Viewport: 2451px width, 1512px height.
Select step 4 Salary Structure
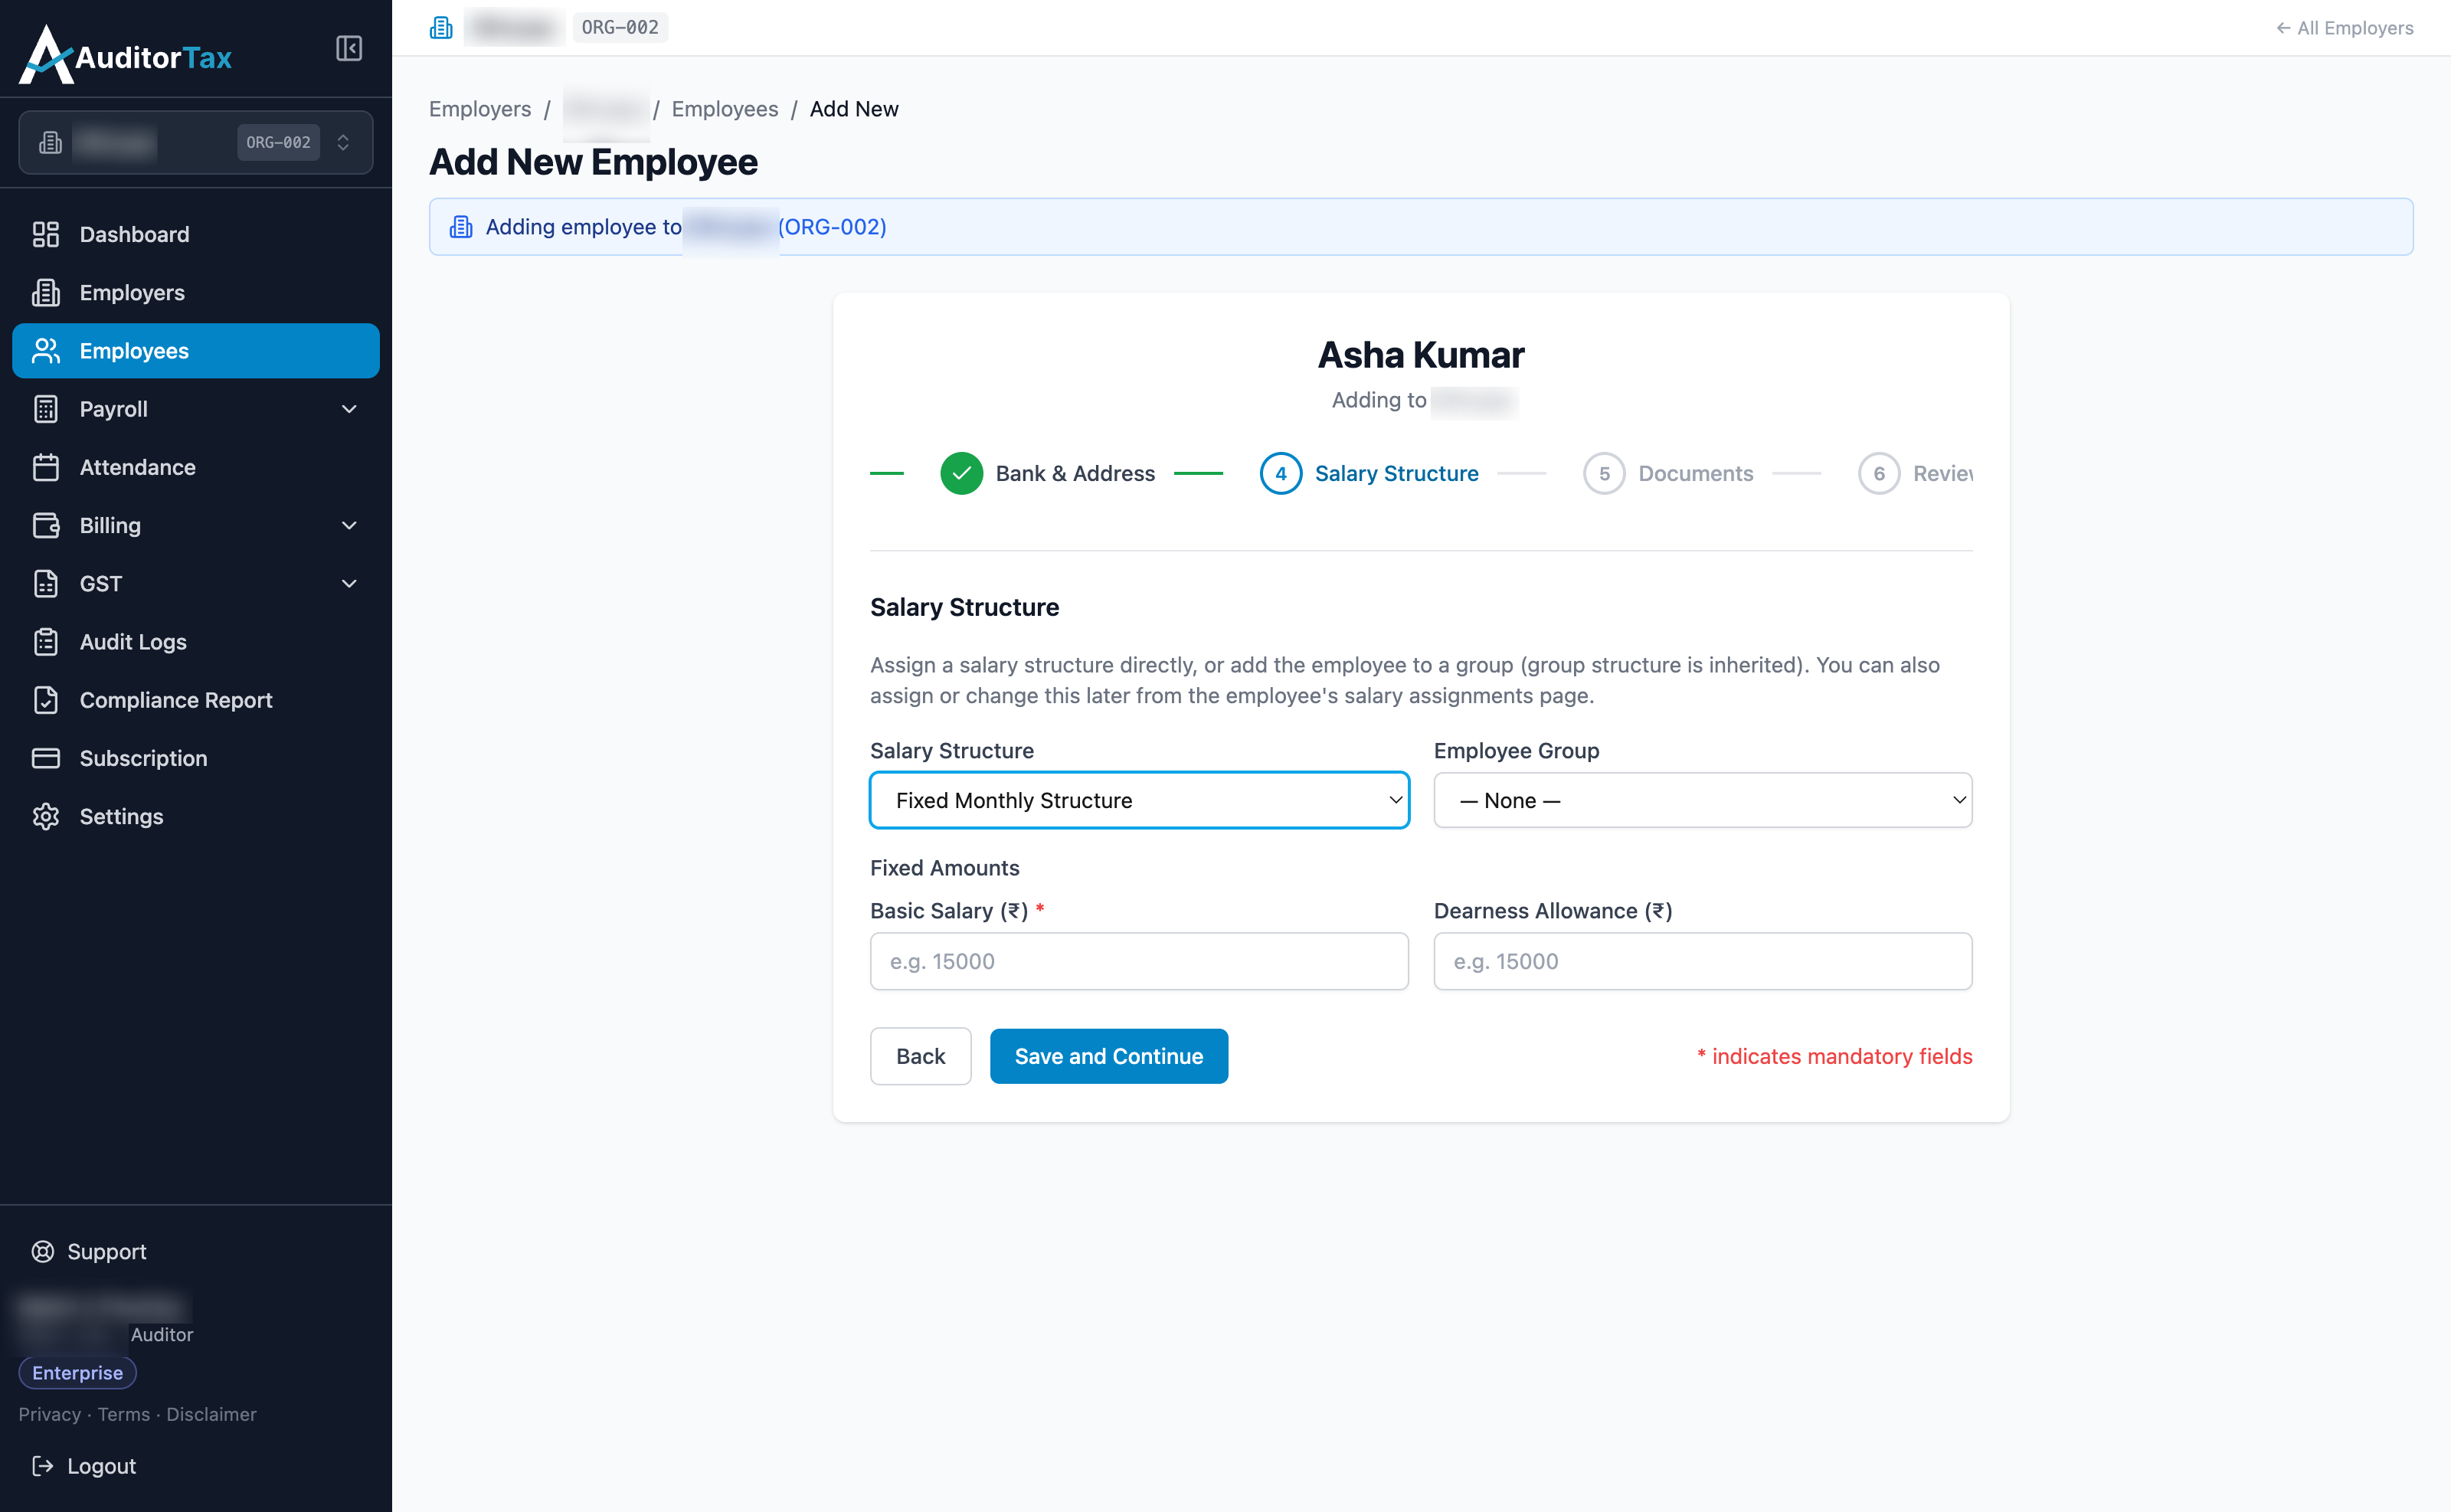[x=1369, y=473]
